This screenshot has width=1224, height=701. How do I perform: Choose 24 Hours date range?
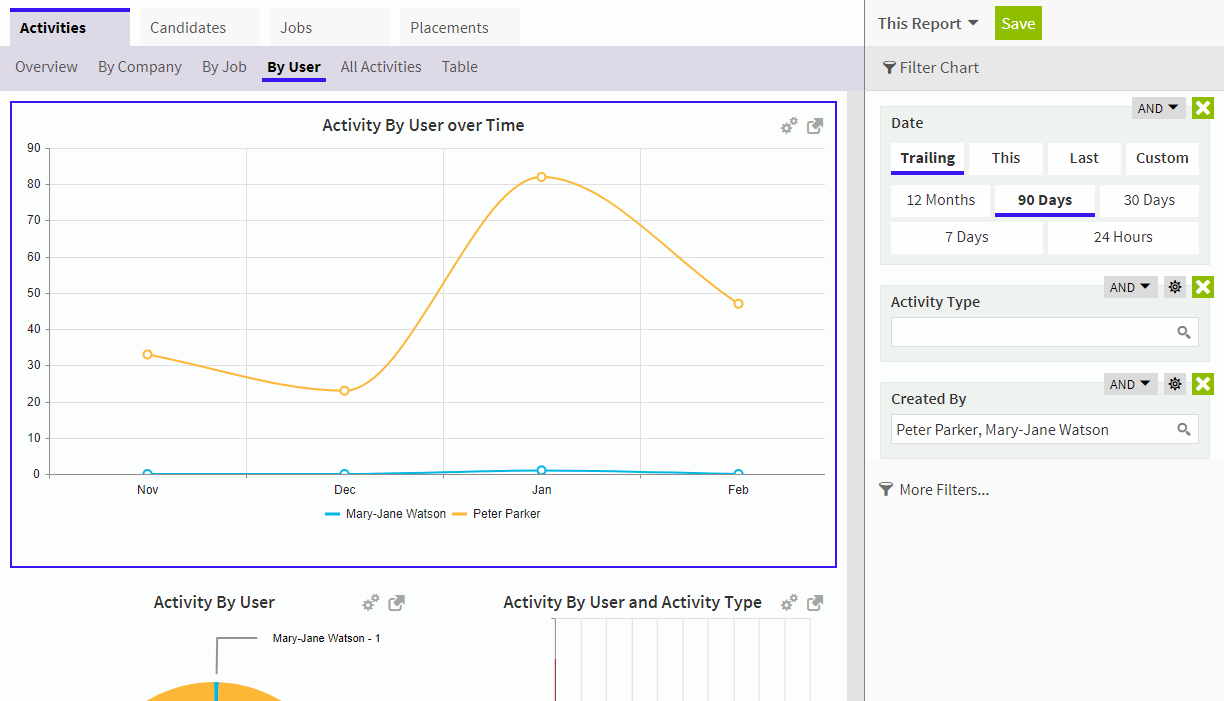pyautogui.click(x=1123, y=238)
